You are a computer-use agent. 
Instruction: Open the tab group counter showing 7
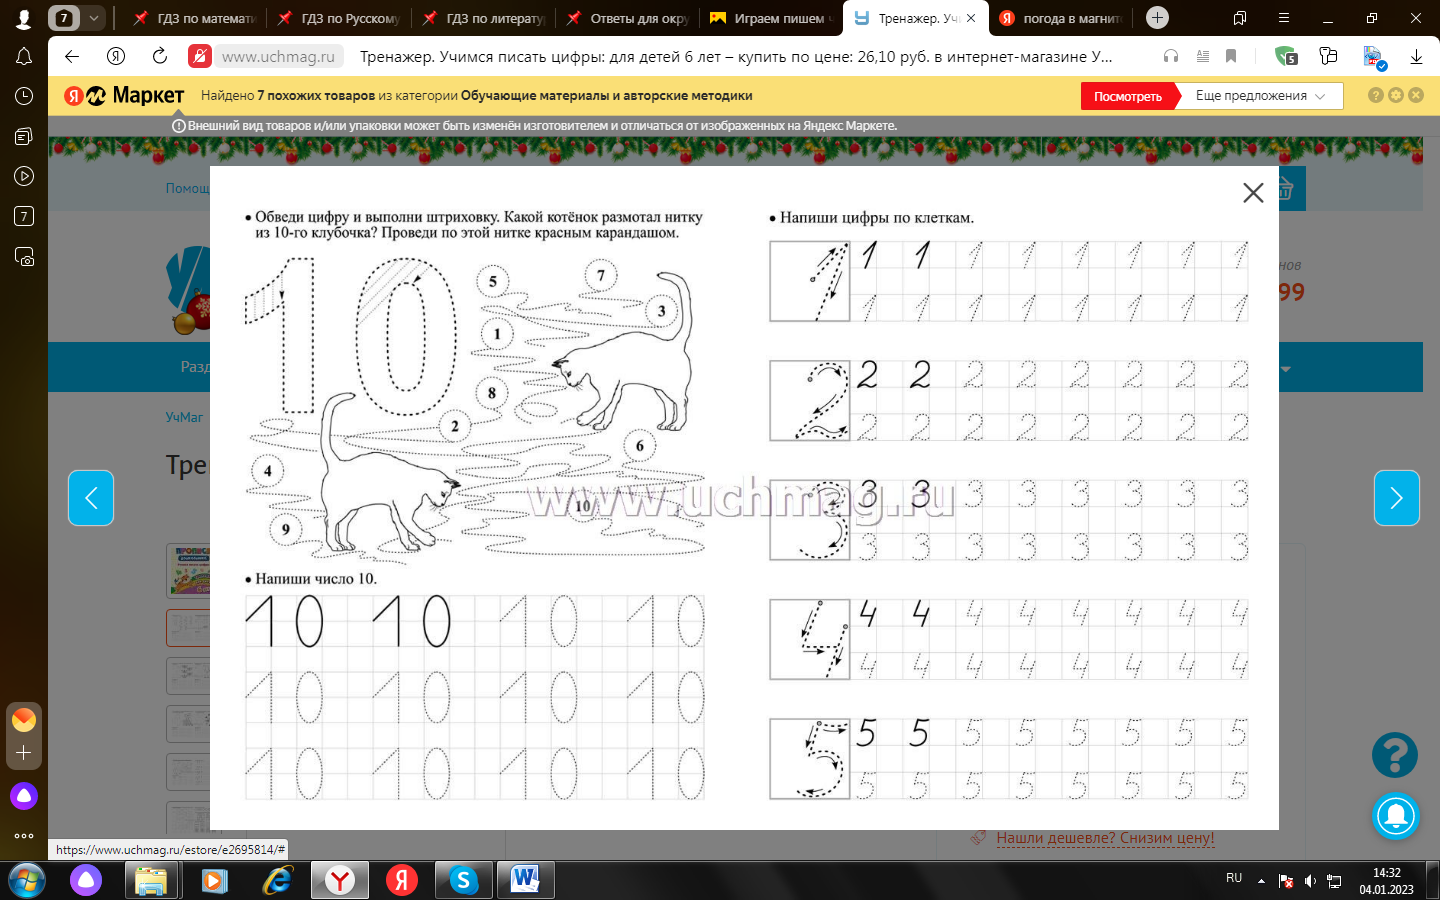tap(64, 18)
